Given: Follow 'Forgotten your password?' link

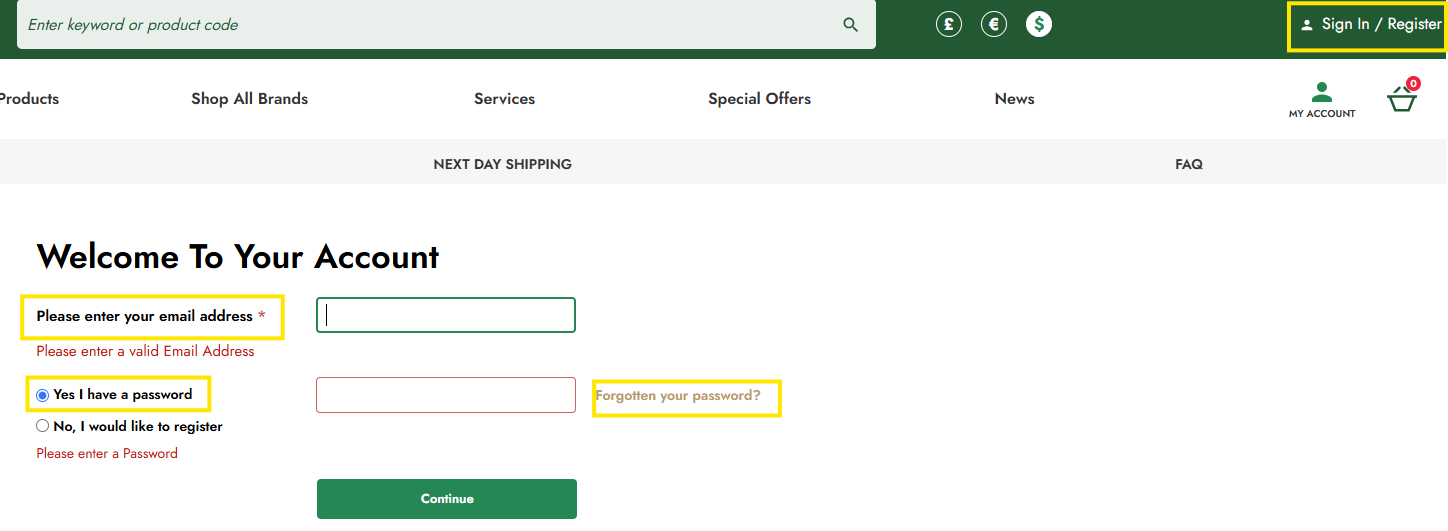Looking at the screenshot, I should 678,396.
